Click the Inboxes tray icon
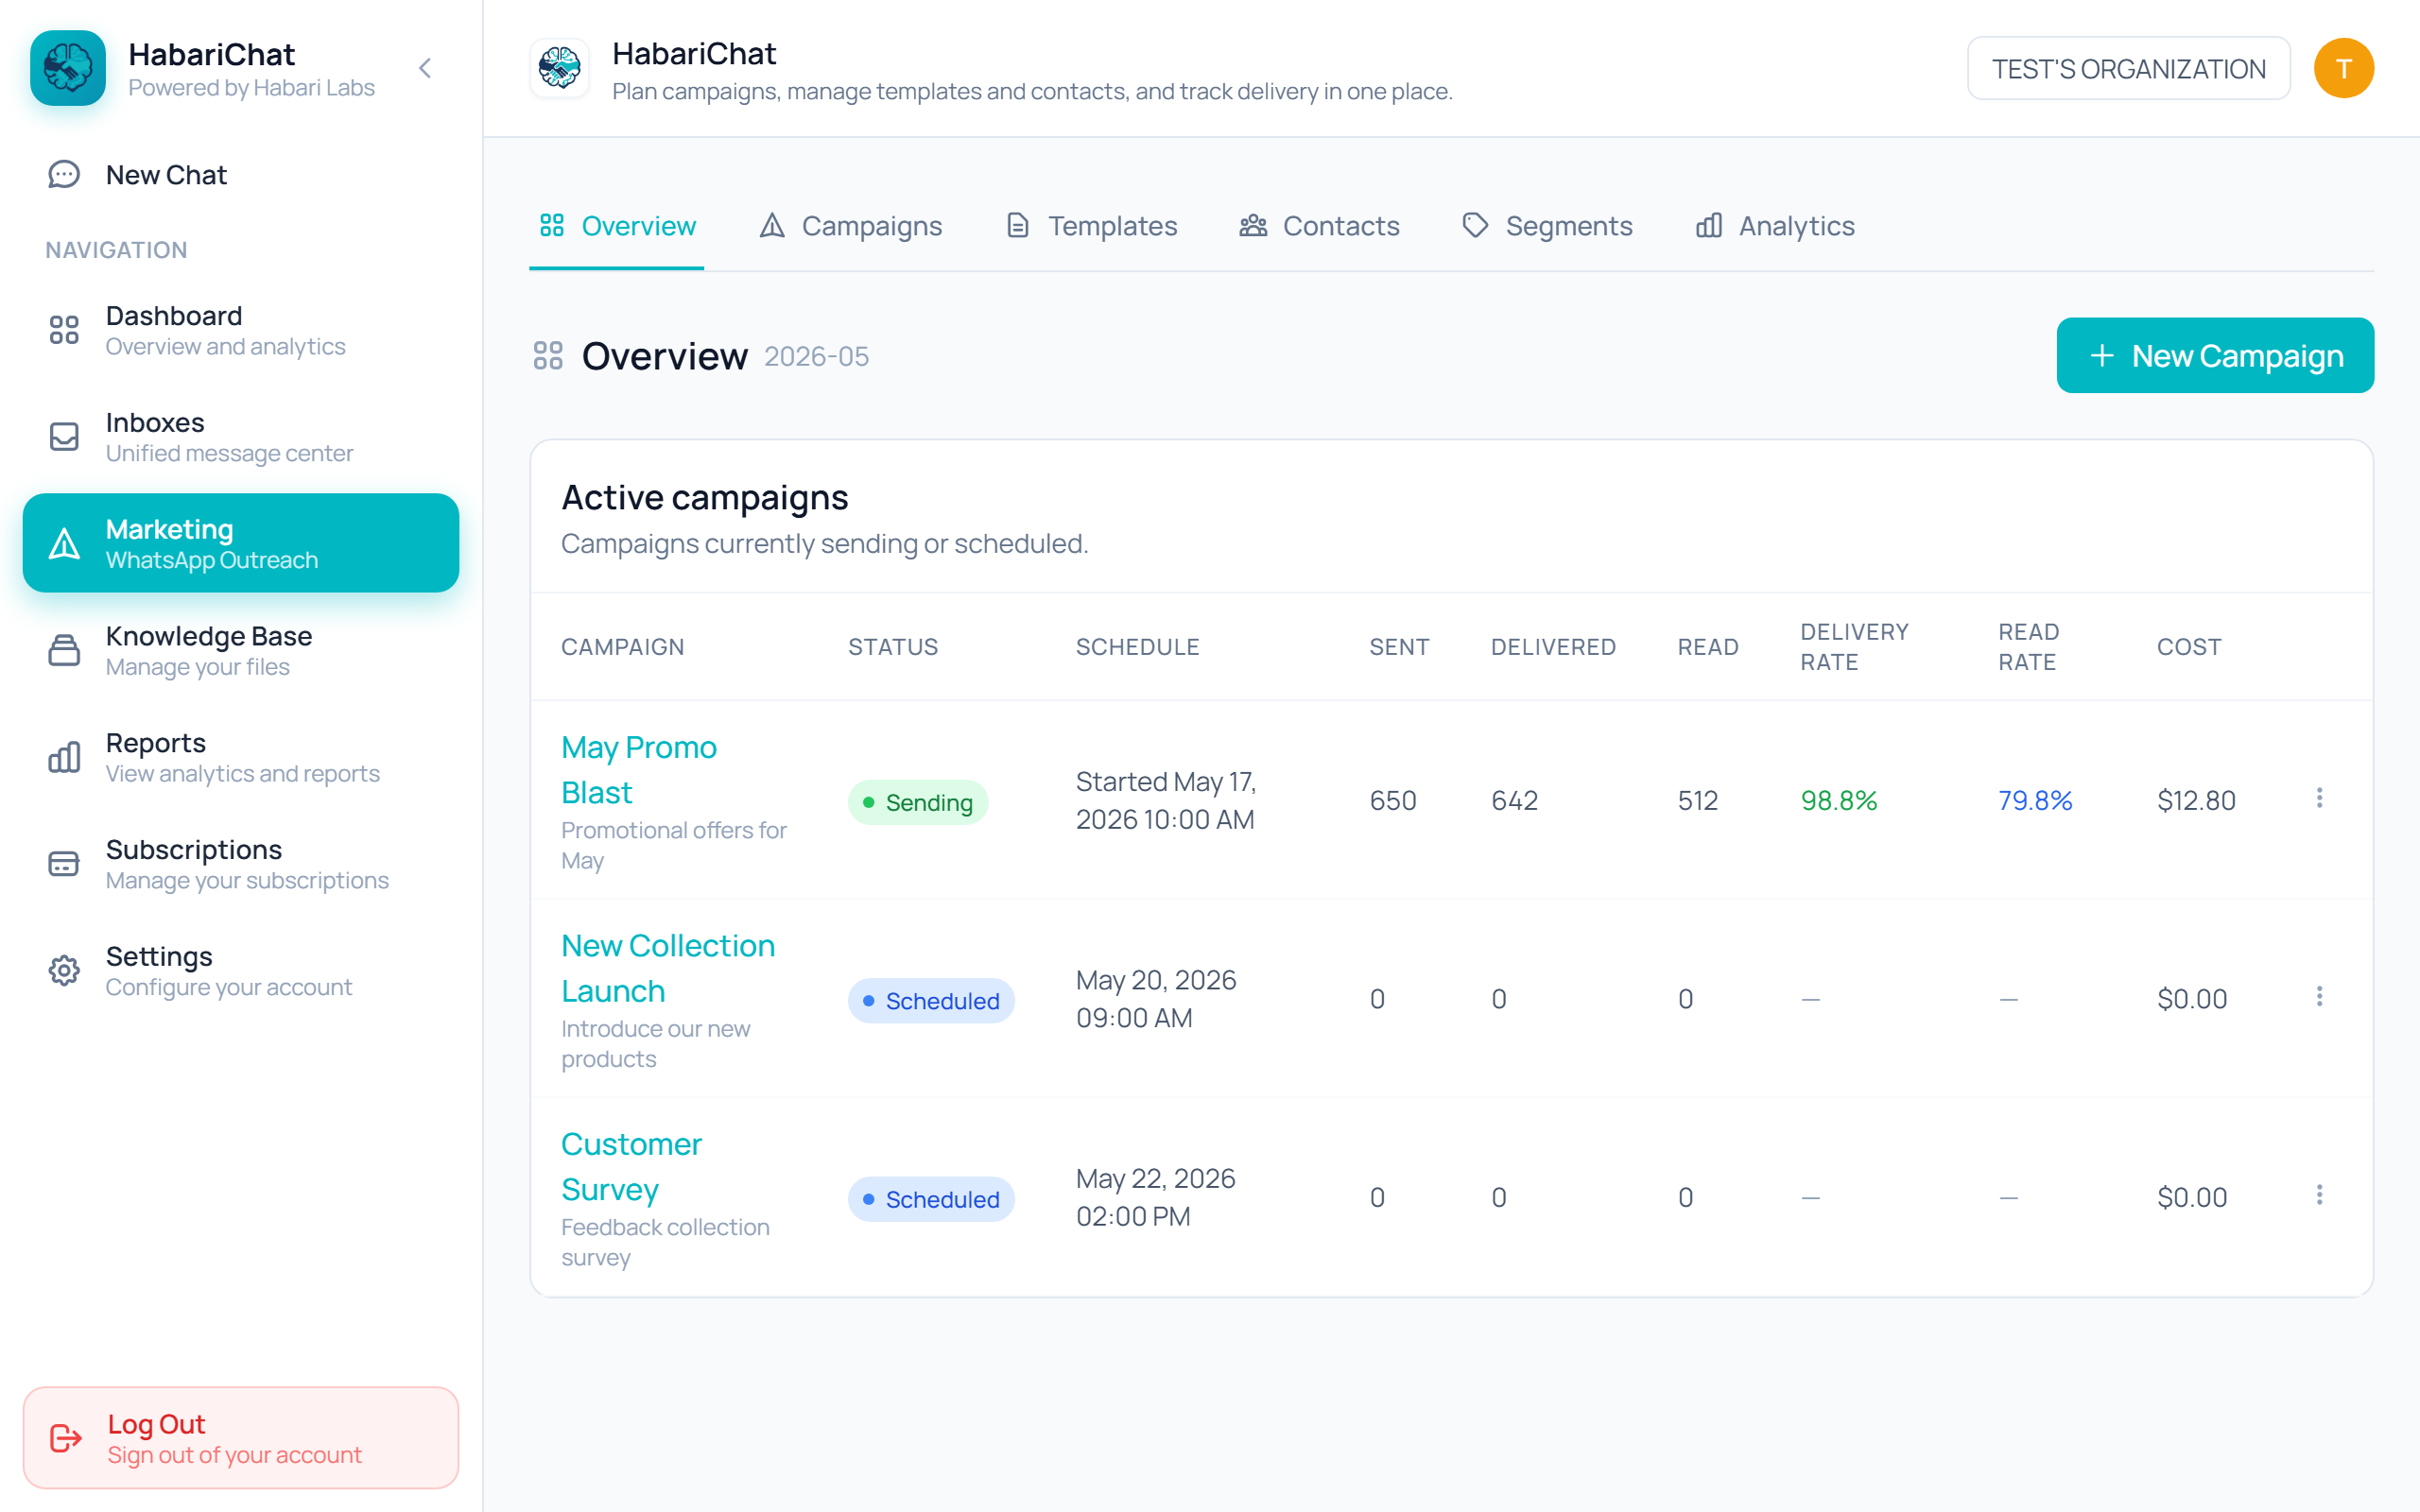Viewport: 2420px width, 1512px height. click(64, 437)
